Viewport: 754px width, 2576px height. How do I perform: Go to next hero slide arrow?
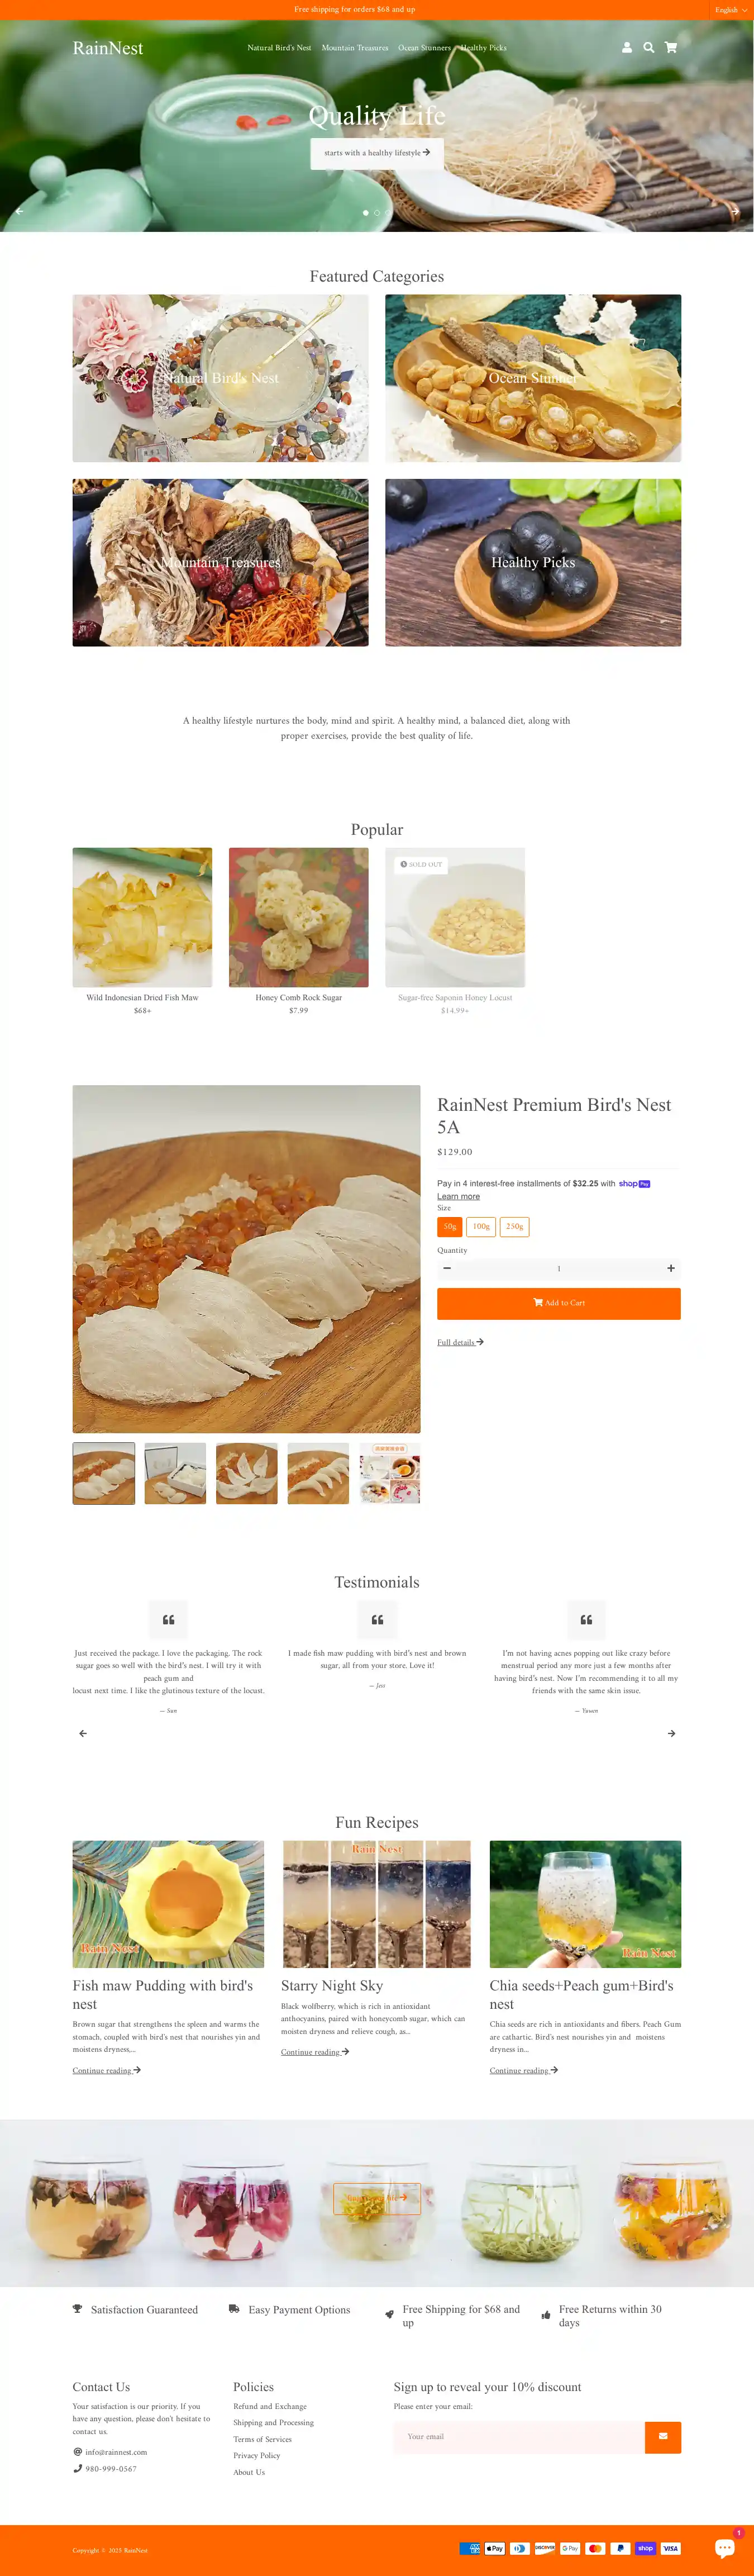[735, 211]
